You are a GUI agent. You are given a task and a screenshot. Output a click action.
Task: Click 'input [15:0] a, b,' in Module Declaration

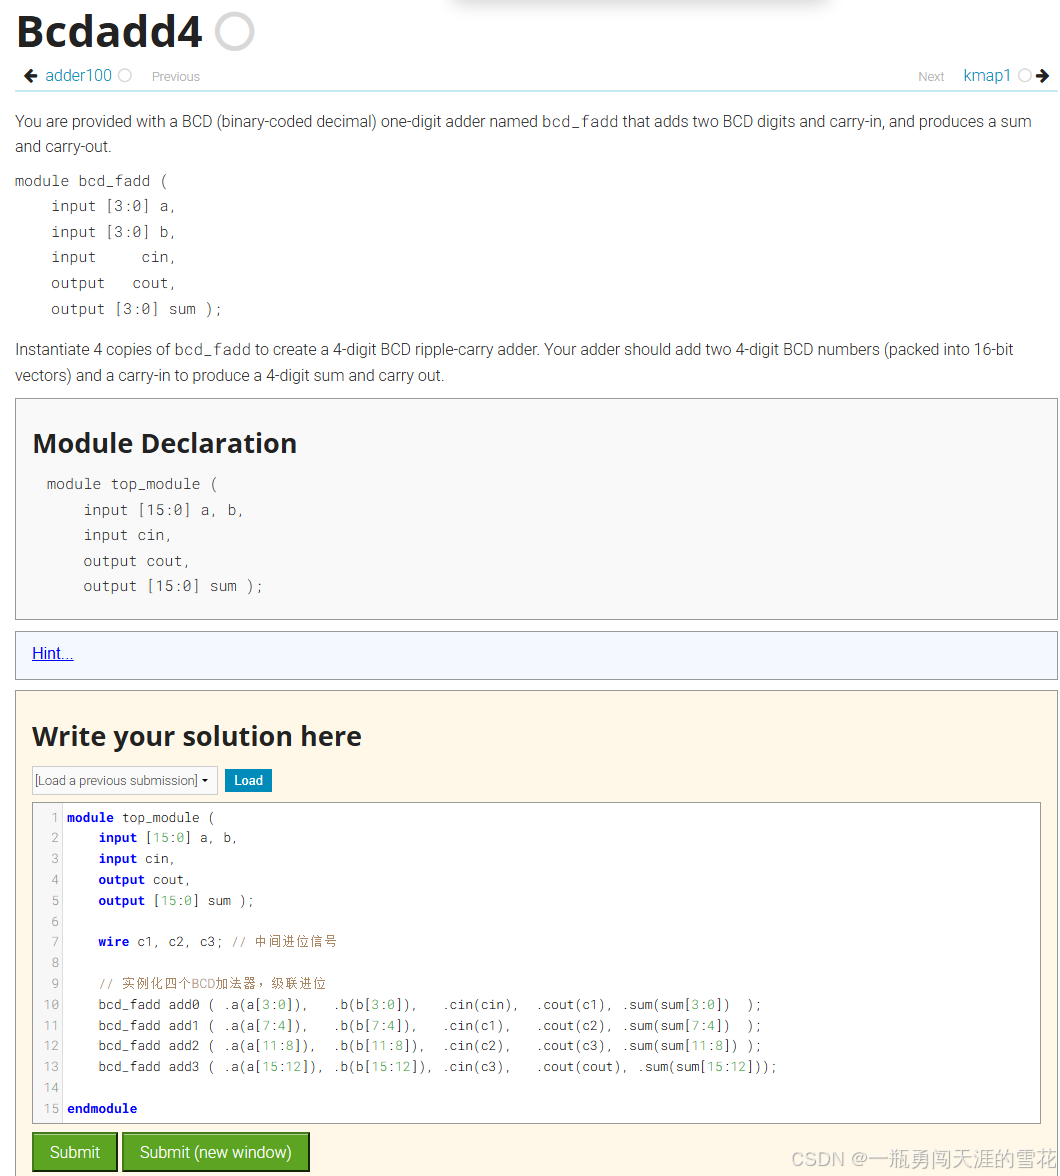point(163,510)
